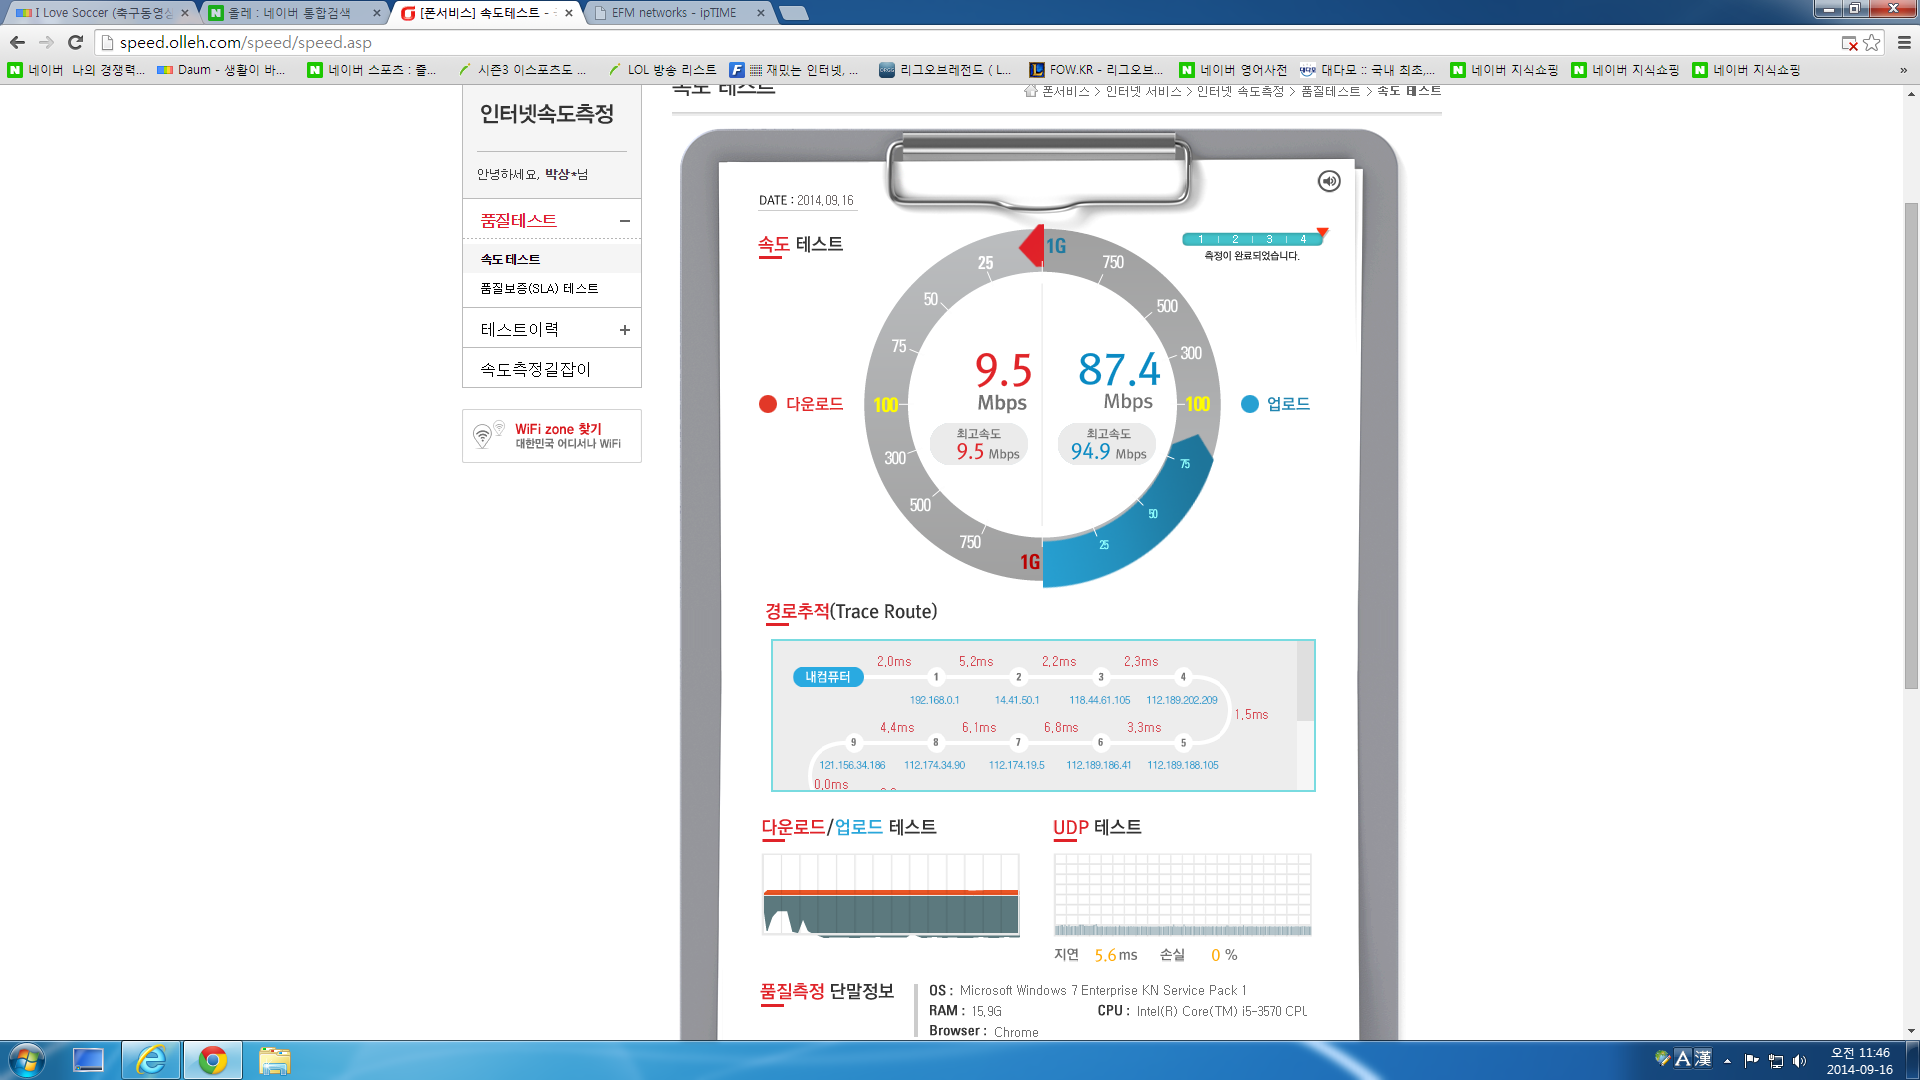The width and height of the screenshot is (1920, 1080).
Task: Click the browser reload icon
Action: pyautogui.click(x=75, y=42)
